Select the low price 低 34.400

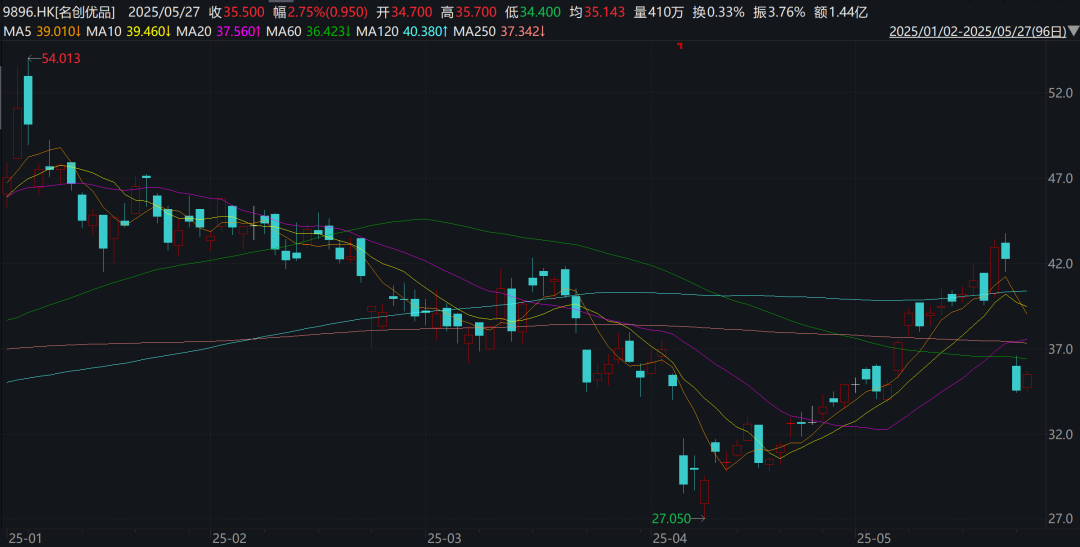535,12
